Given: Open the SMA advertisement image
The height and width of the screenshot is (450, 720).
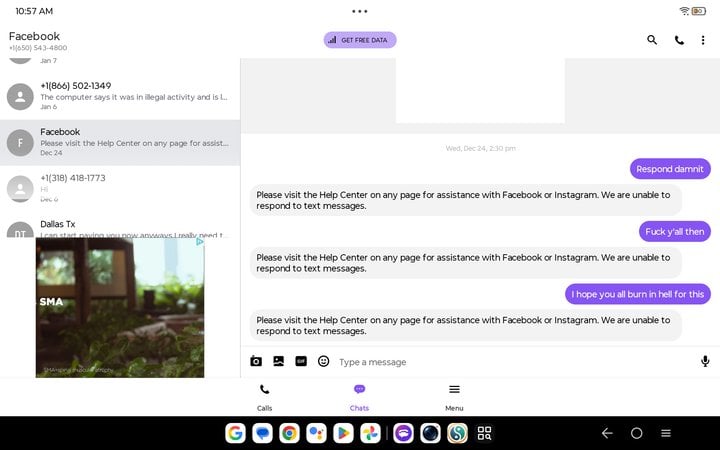Looking at the screenshot, I should pos(120,307).
